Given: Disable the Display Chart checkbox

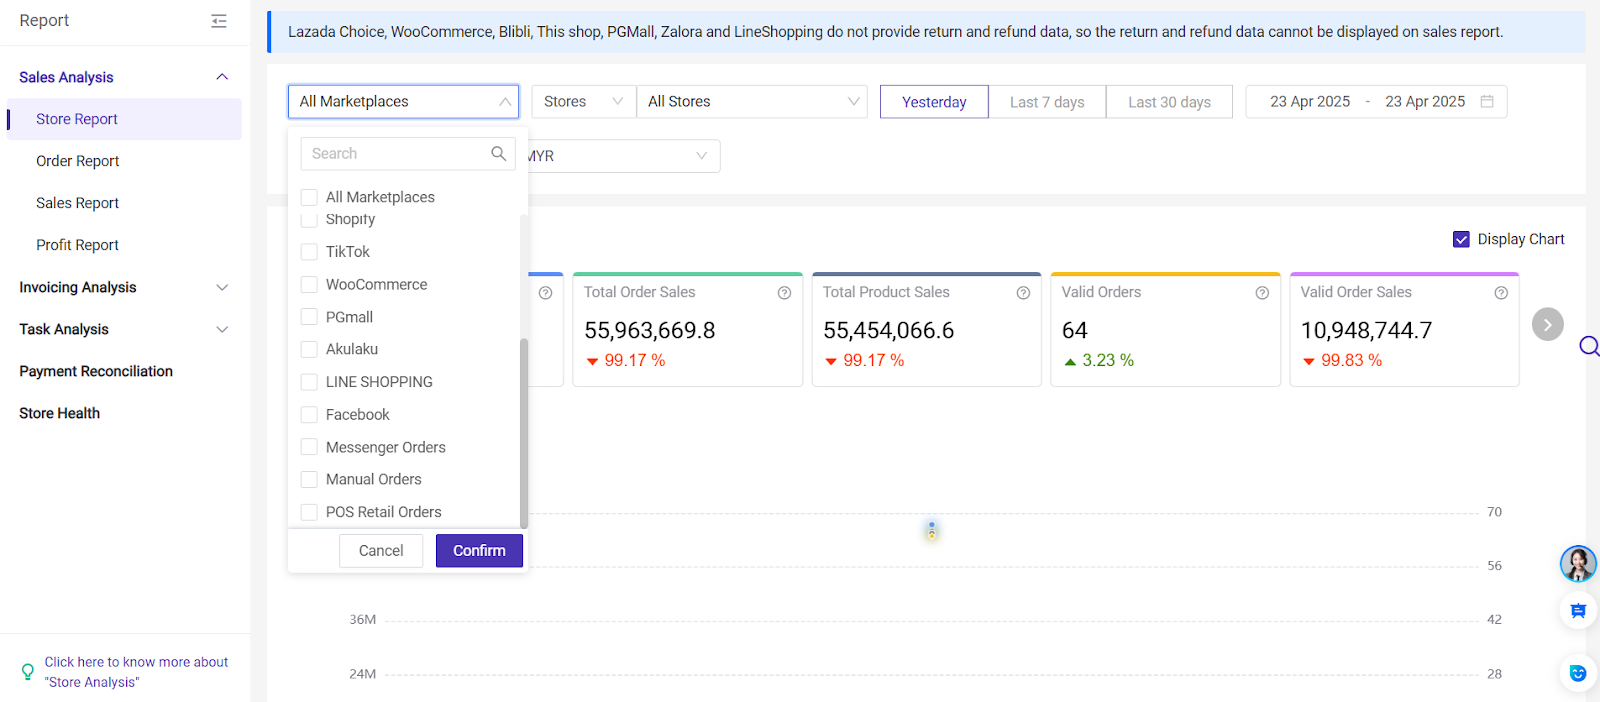Looking at the screenshot, I should tap(1461, 239).
